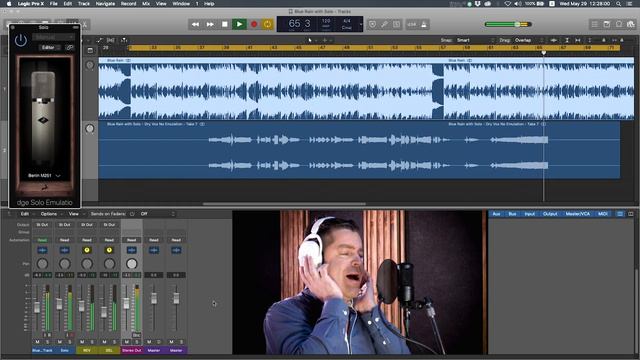Click the horizontal scrollbar under tracks area
640x360 pixels.
pyautogui.click(x=284, y=204)
